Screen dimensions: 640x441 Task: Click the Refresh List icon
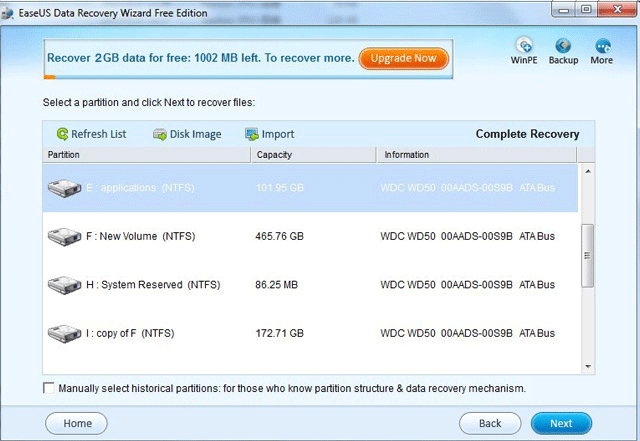point(63,134)
